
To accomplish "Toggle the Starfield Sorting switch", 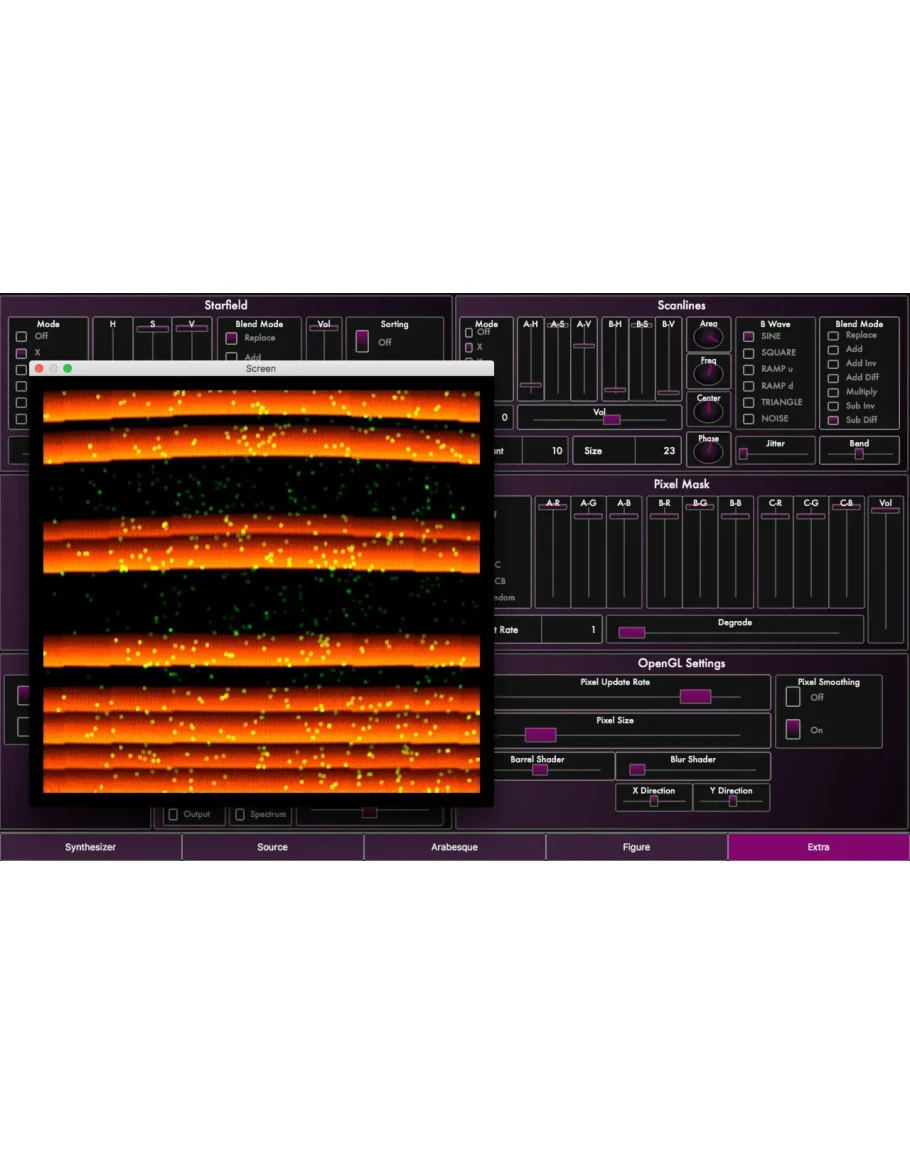I will [362, 342].
